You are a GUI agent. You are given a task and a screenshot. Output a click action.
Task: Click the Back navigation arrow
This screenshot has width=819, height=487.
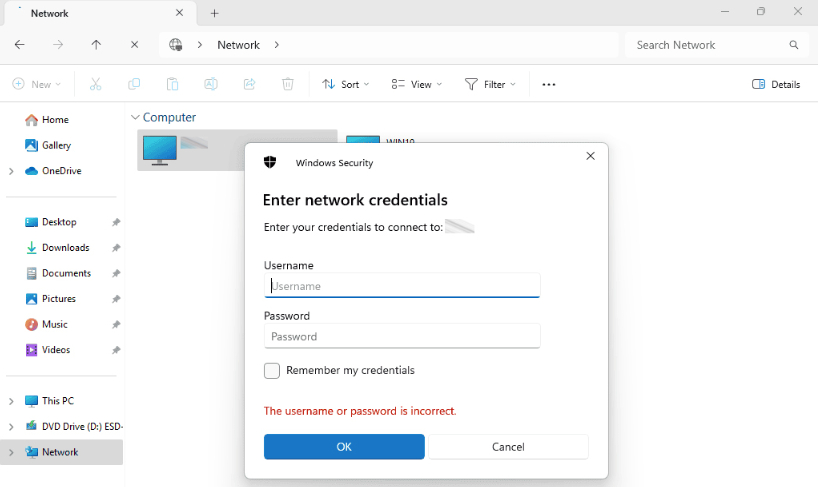pyautogui.click(x=20, y=45)
